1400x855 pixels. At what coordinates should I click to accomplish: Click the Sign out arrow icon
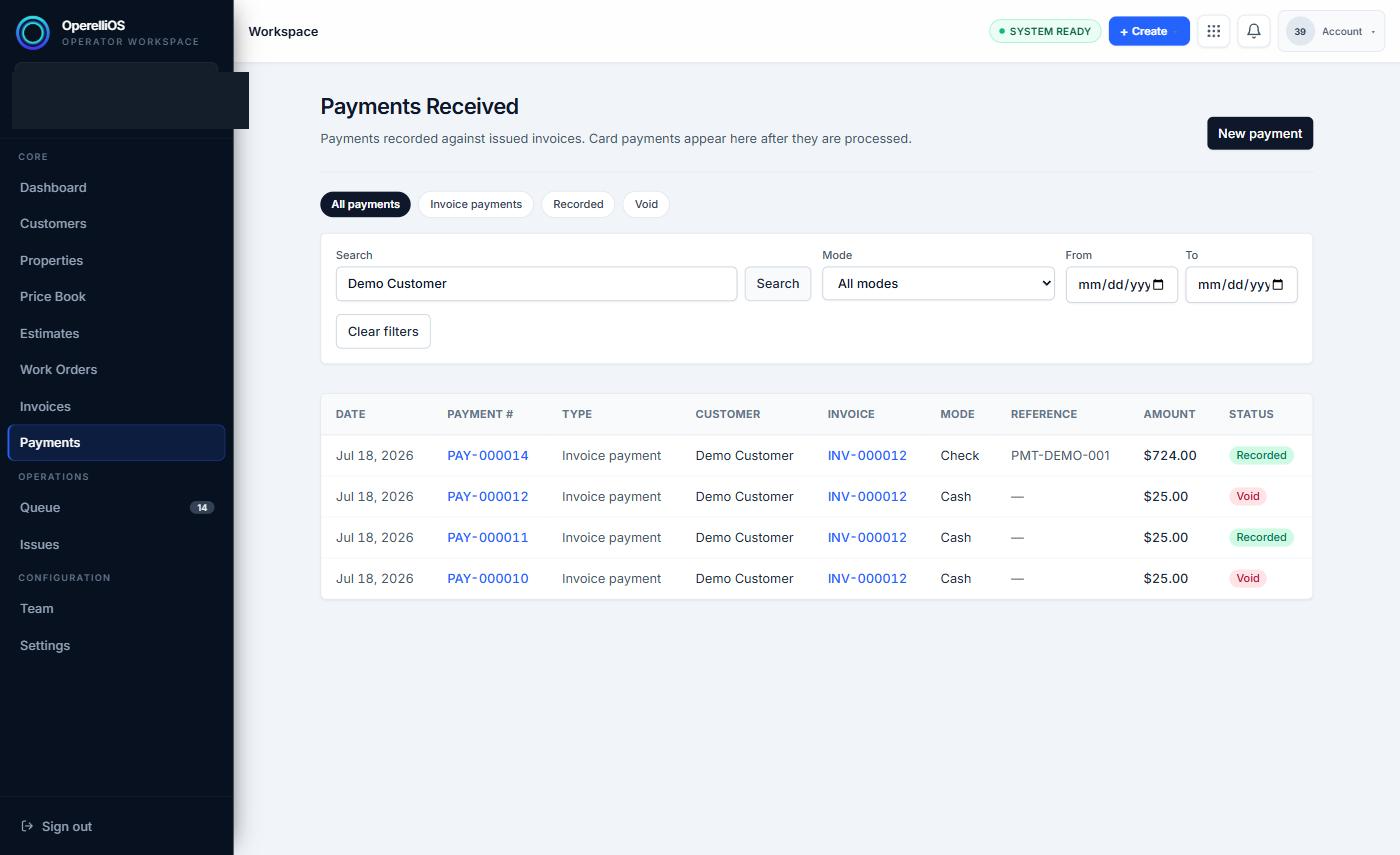[x=27, y=826]
